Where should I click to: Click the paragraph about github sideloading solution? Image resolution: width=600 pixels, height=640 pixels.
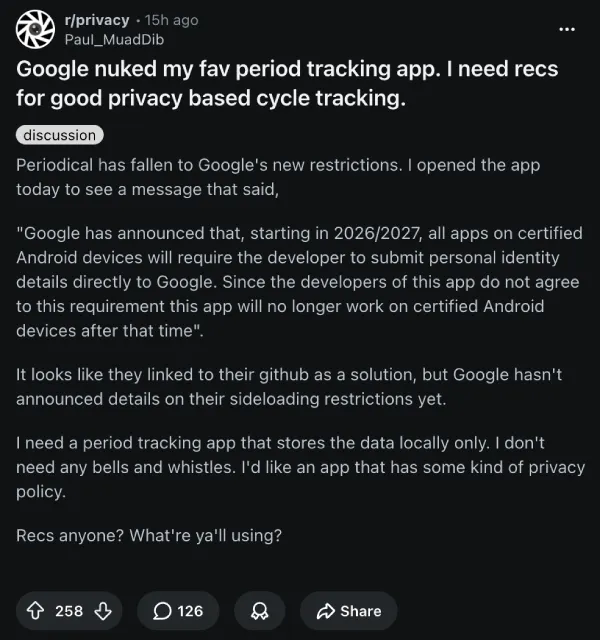290,387
